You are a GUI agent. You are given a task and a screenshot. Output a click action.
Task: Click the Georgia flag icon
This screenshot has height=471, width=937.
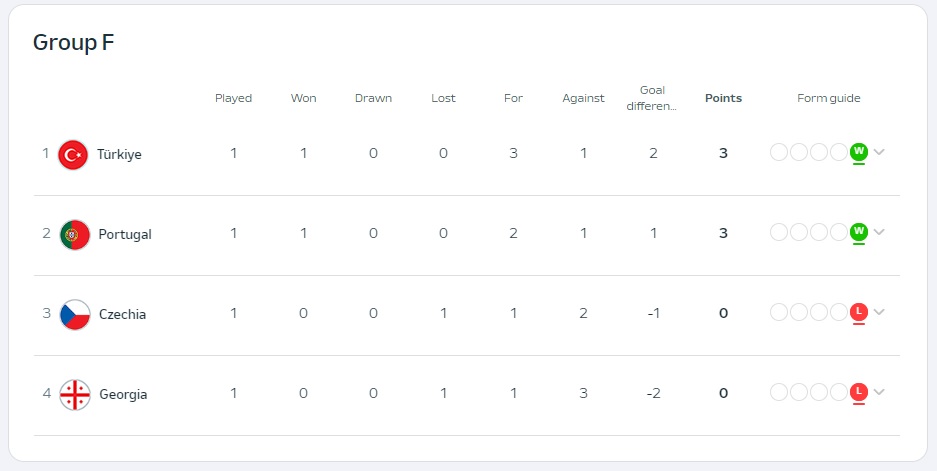pos(75,395)
